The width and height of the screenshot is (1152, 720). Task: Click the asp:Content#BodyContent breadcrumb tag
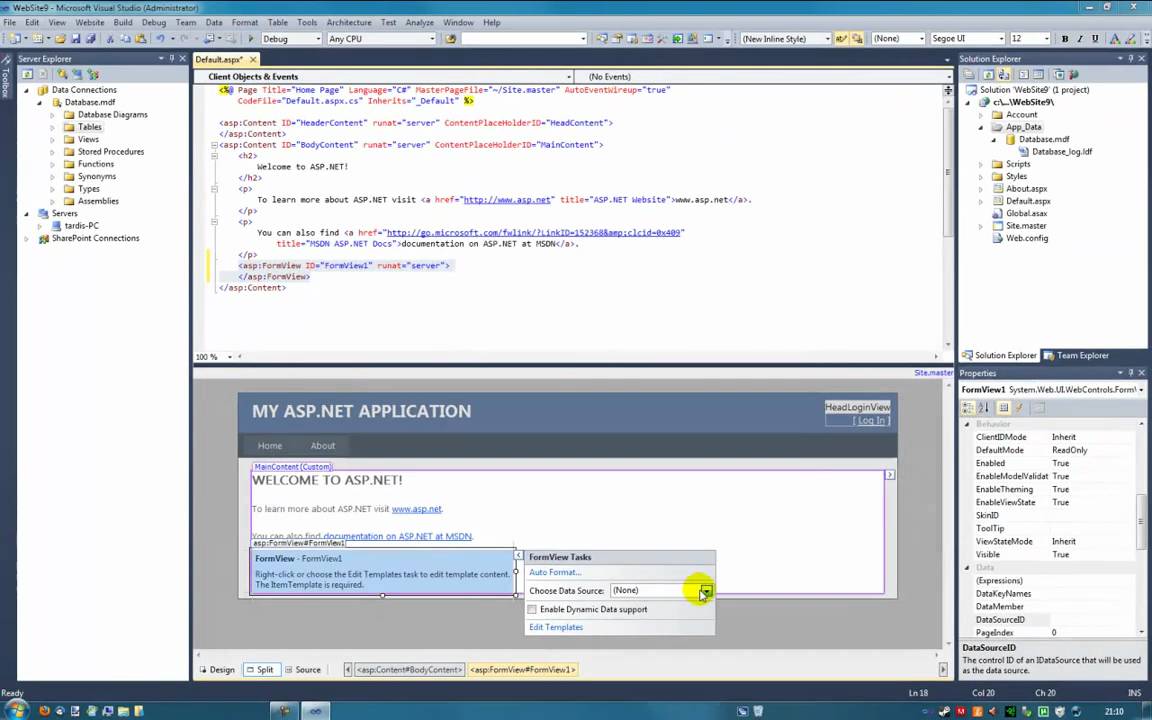point(408,670)
